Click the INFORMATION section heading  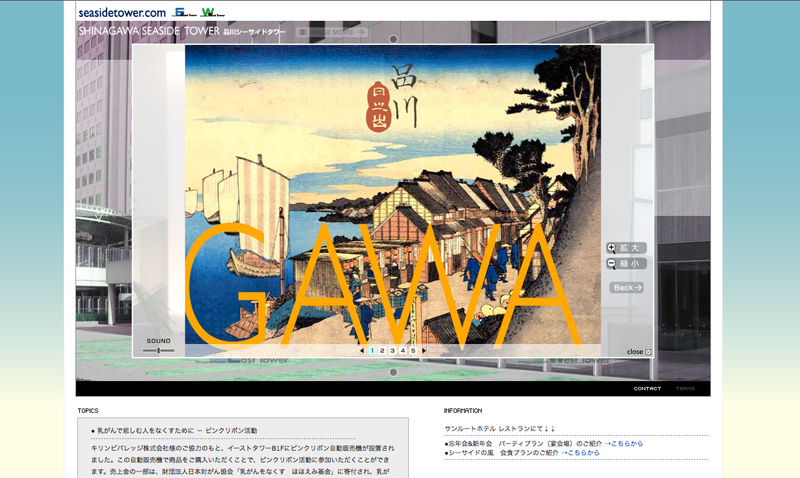[463, 411]
